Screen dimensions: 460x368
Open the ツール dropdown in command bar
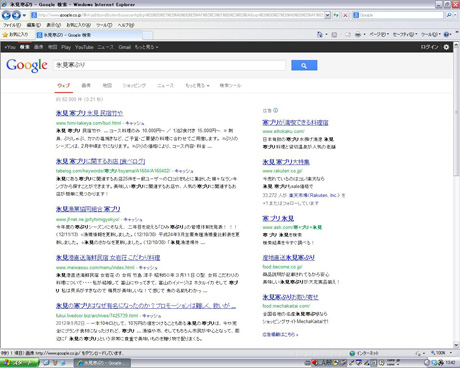[x=431, y=34]
